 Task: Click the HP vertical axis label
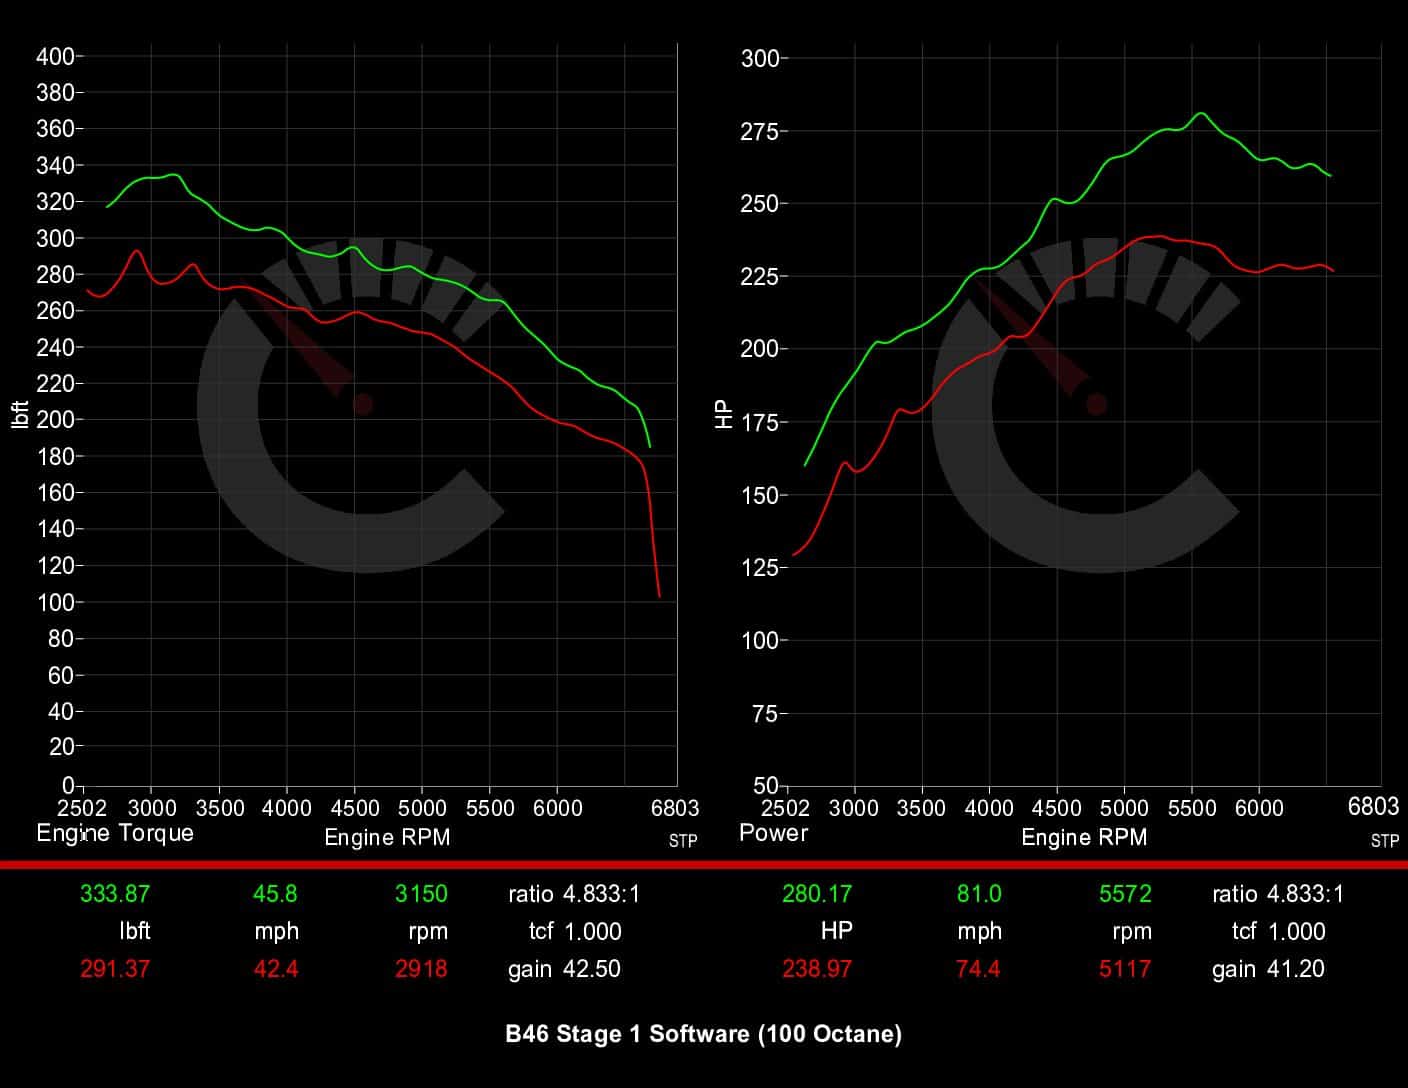[724, 414]
